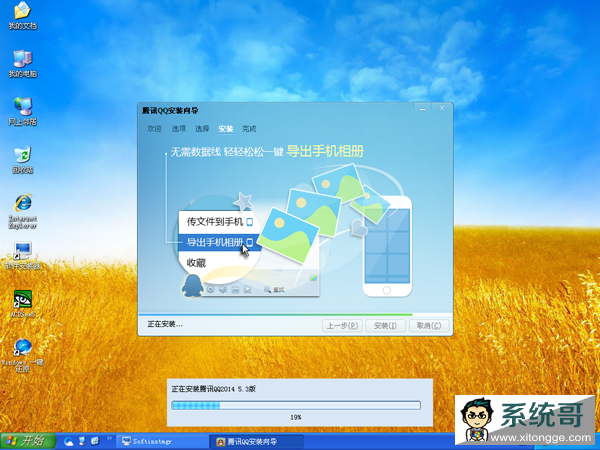Open the My Computer desktop icon
This screenshot has height=450, width=600.
tap(23, 64)
